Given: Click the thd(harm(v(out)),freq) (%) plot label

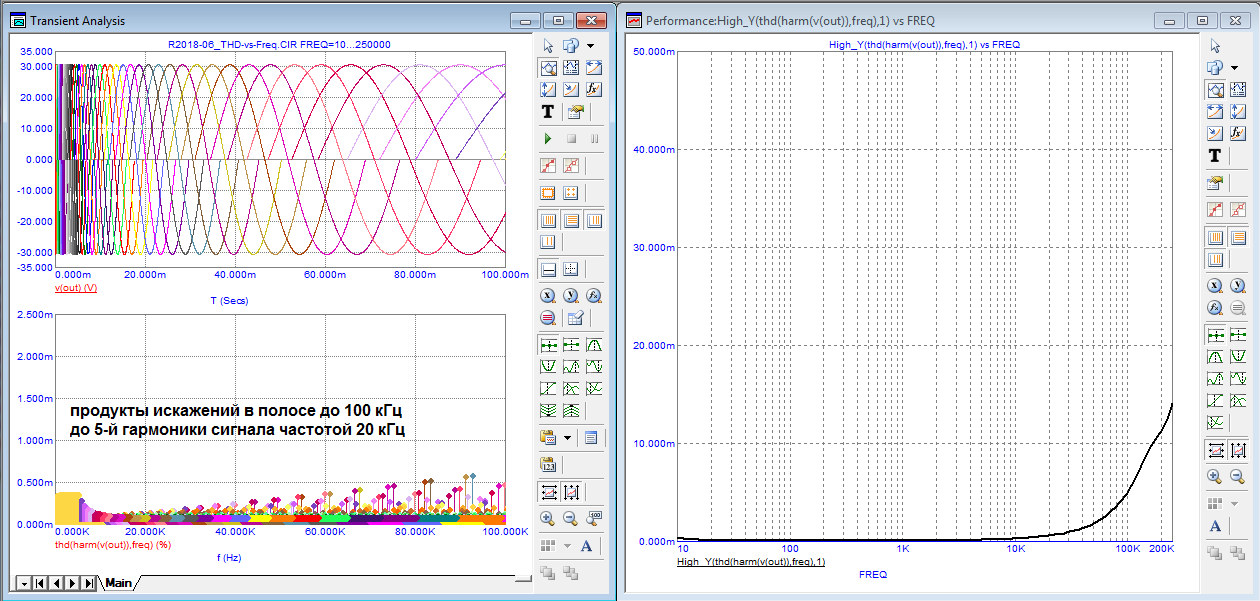Looking at the screenshot, I should (x=112, y=546).
